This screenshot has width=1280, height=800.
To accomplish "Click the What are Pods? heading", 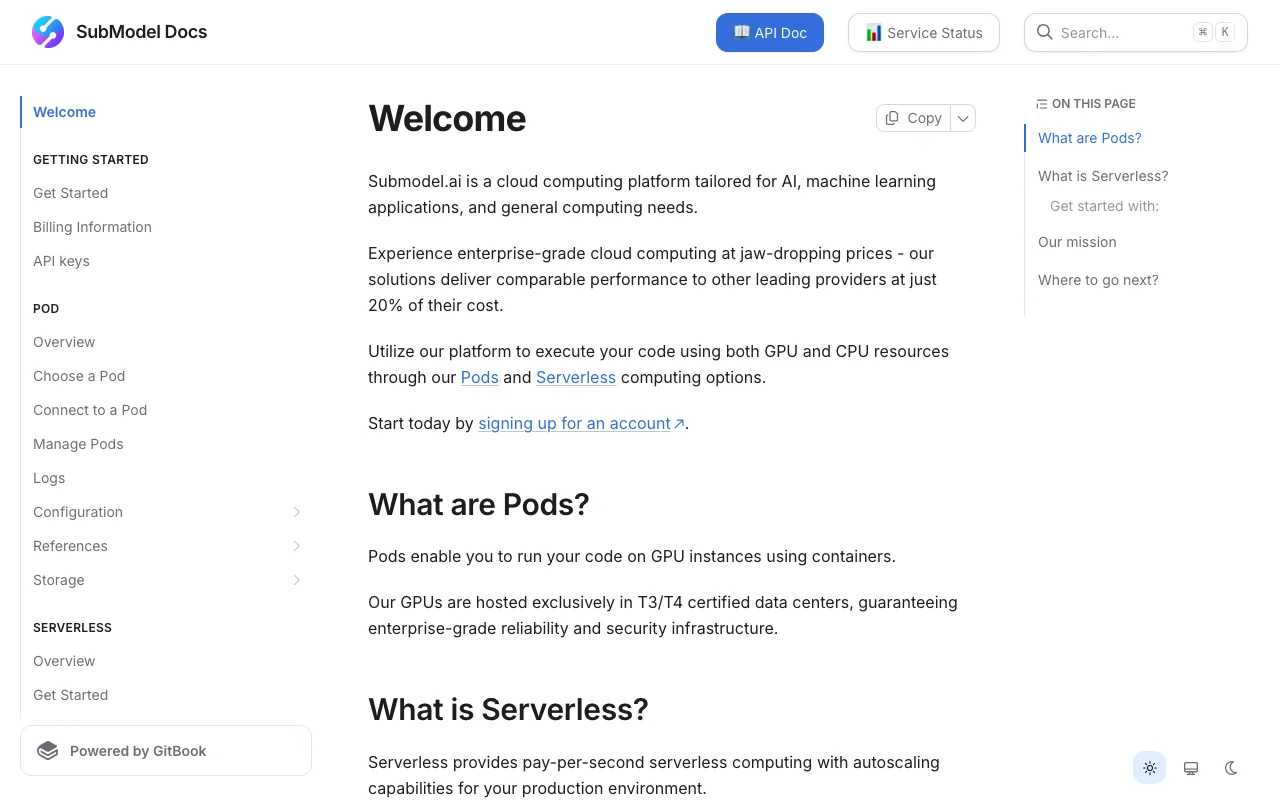I will pos(479,504).
